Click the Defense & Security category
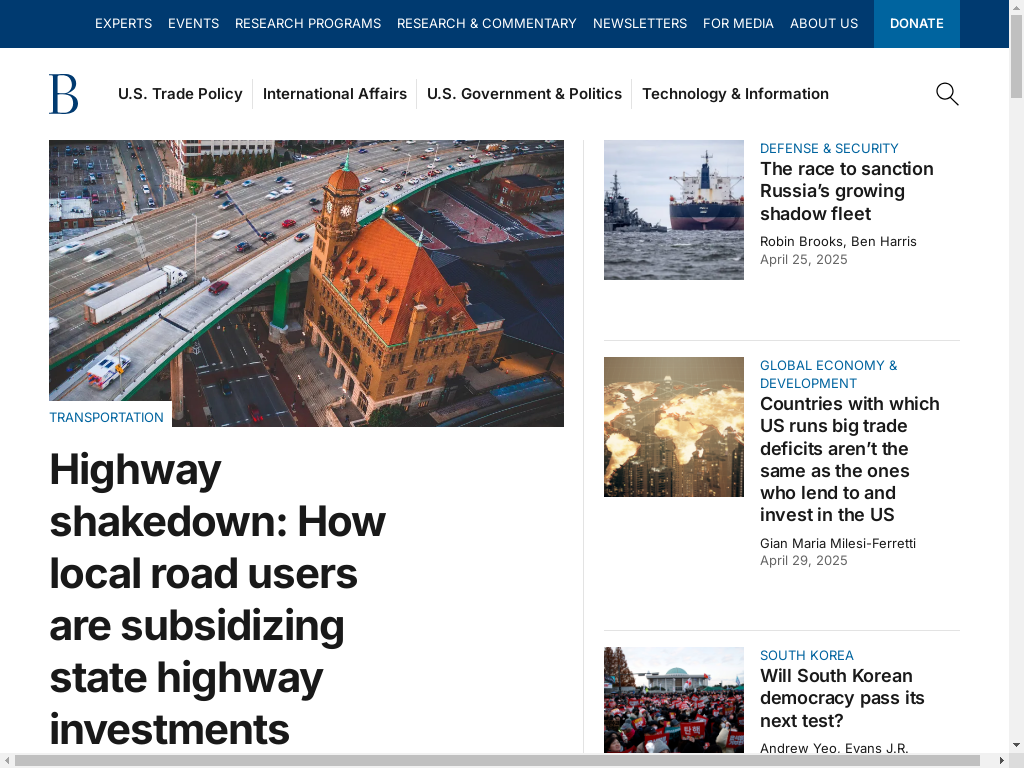Image resolution: width=1024 pixels, height=768 pixels. [x=829, y=148]
